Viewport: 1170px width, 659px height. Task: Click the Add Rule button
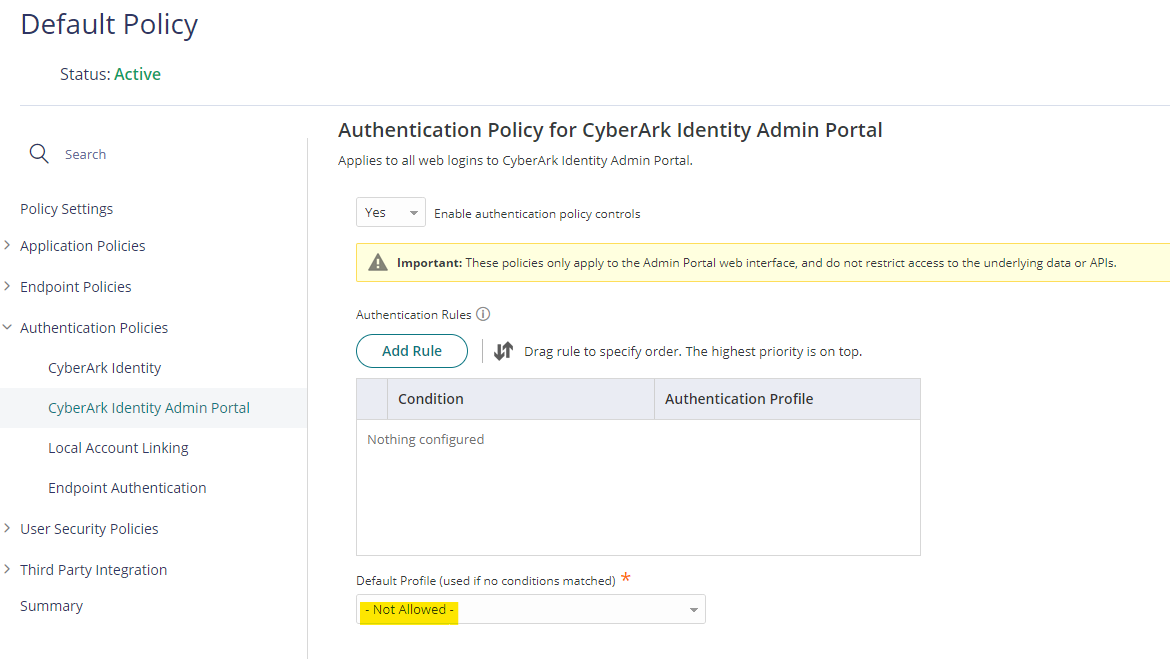[412, 351]
